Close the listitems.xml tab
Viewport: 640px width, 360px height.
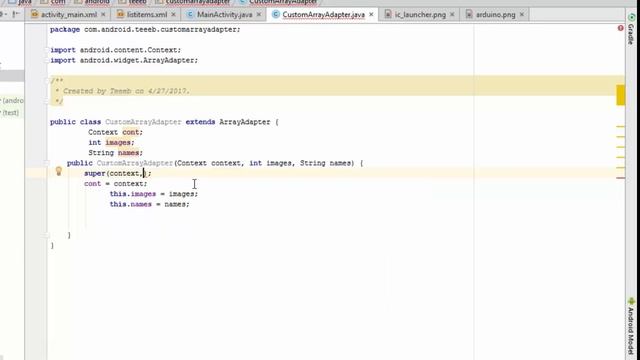coord(173,15)
